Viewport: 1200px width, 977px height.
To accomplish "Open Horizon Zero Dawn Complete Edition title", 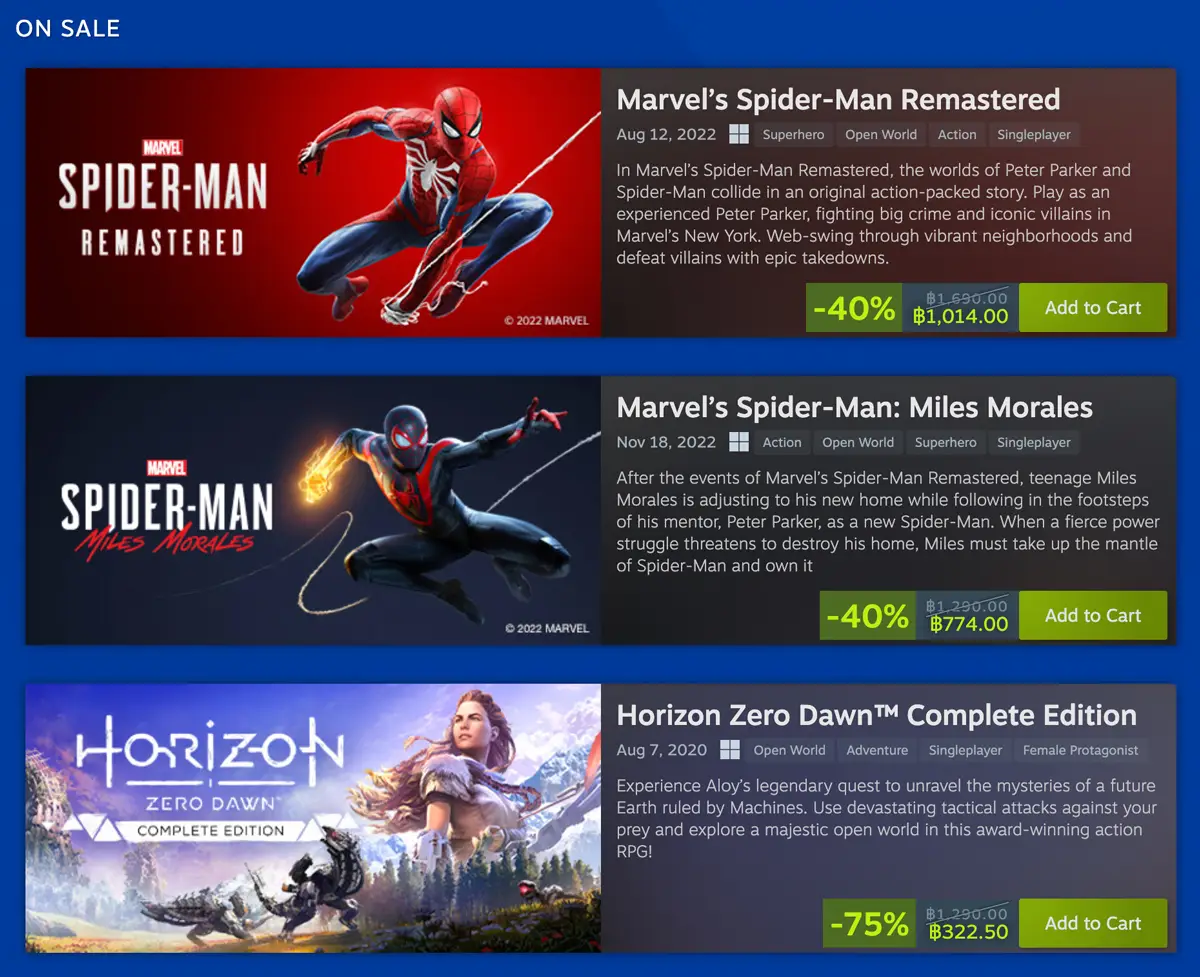I will point(877,716).
